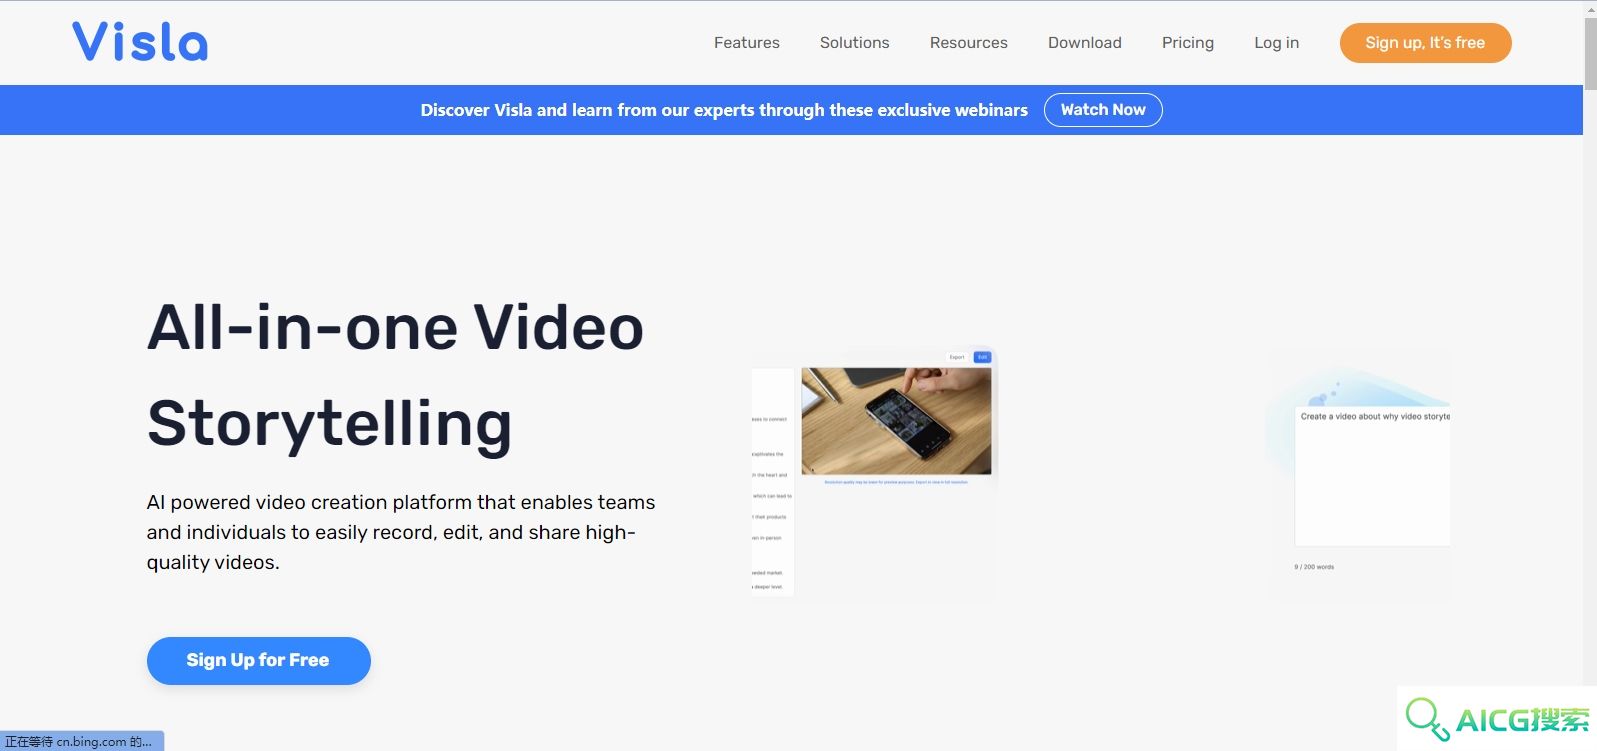
Task: Click the 'All-in-one Video Storytelling' headline
Action: pyautogui.click(x=395, y=376)
